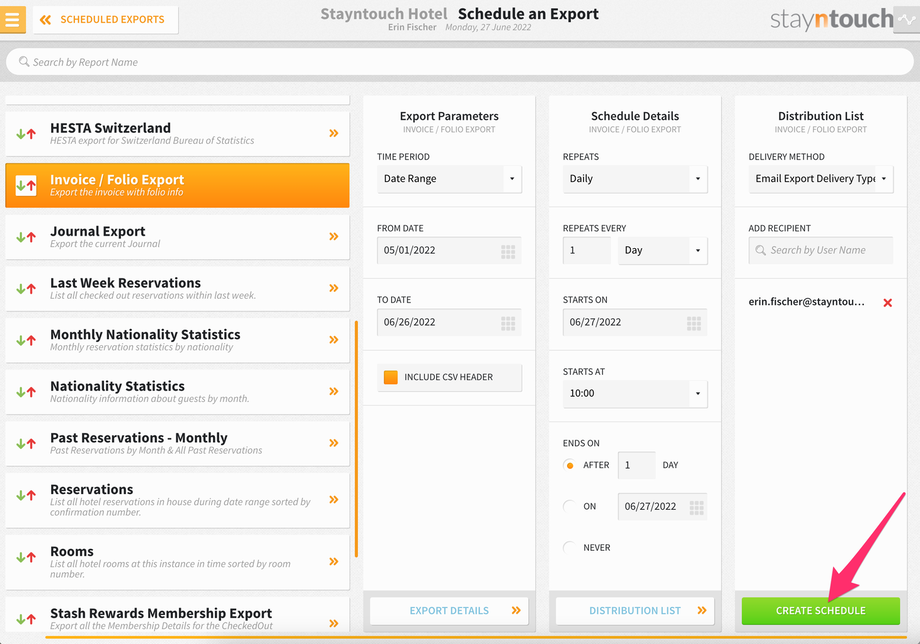Select the Monthly Nationality Statistics row
Viewport: 920px width, 644px height.
pyautogui.click(x=177, y=340)
